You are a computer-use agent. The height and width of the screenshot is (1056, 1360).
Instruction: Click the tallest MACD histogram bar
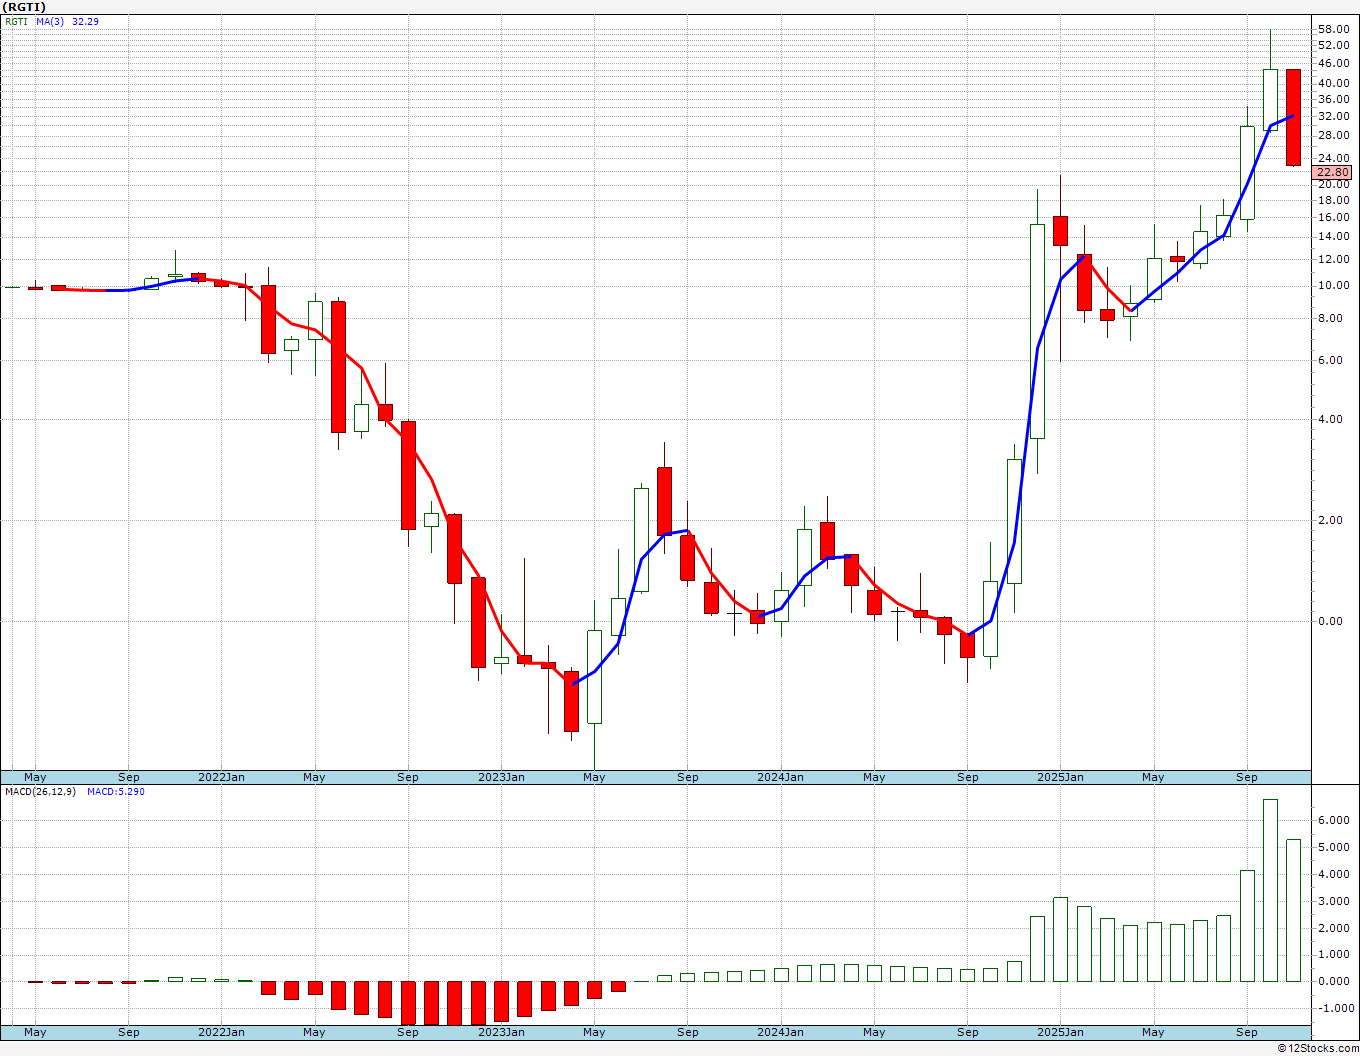1270,890
